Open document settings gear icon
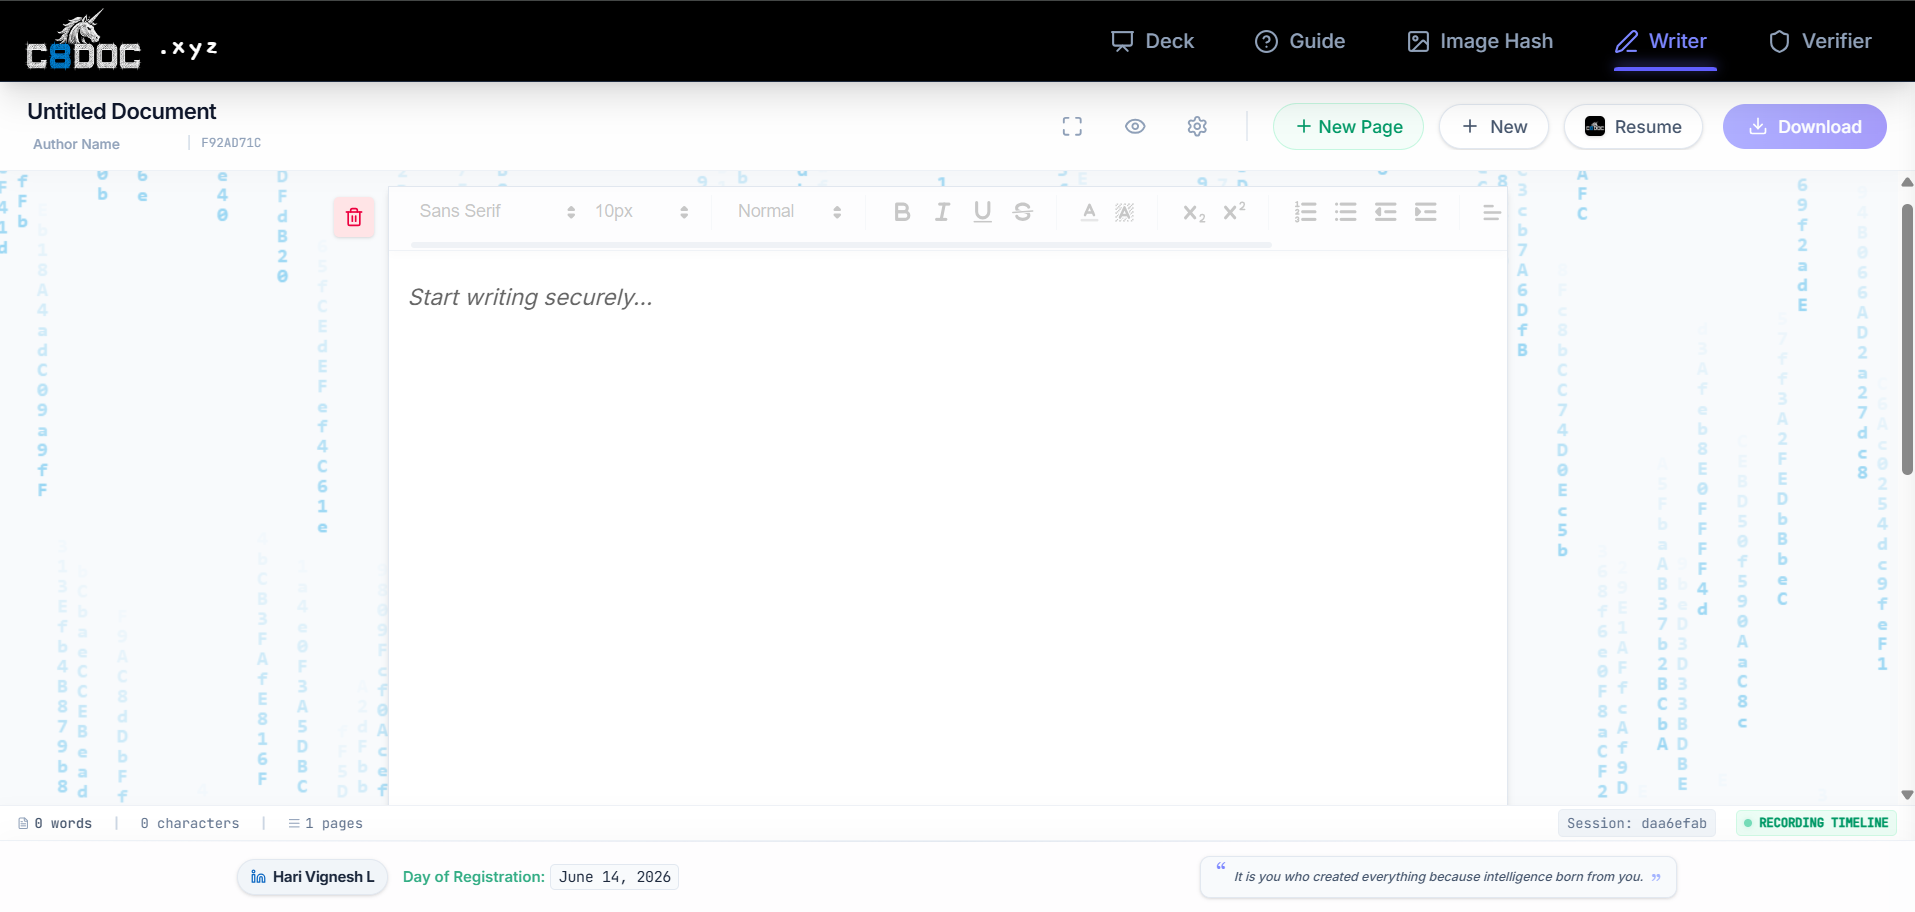 point(1197,126)
